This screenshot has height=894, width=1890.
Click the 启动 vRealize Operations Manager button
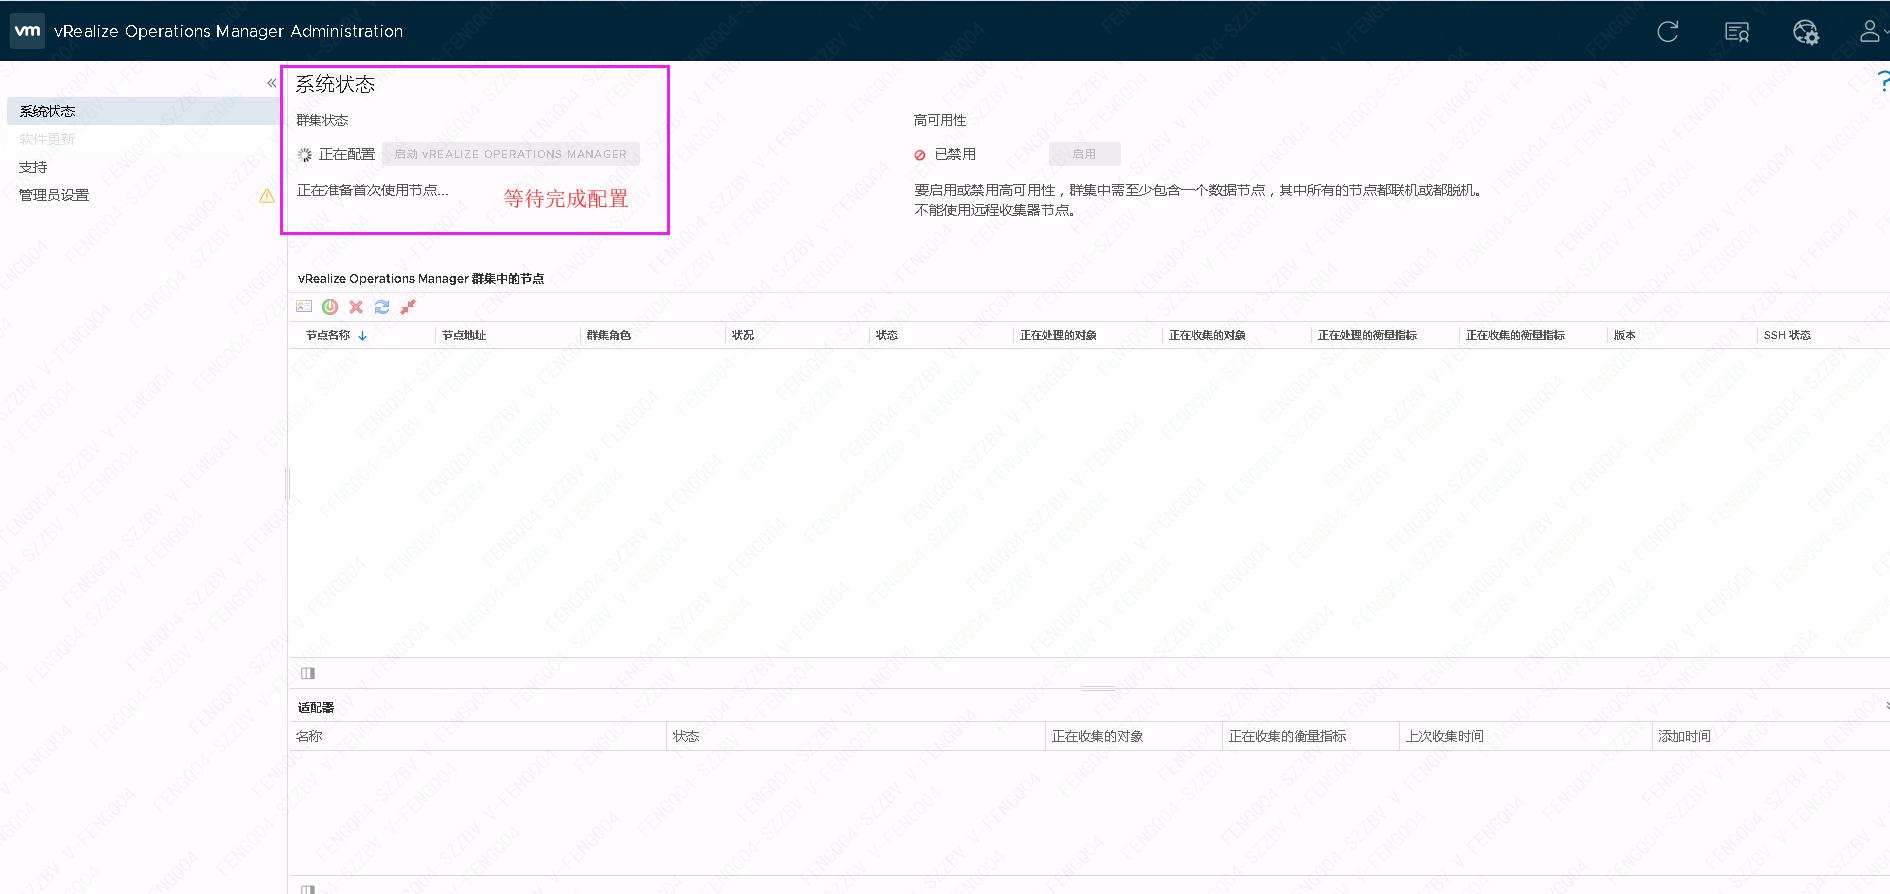click(510, 154)
